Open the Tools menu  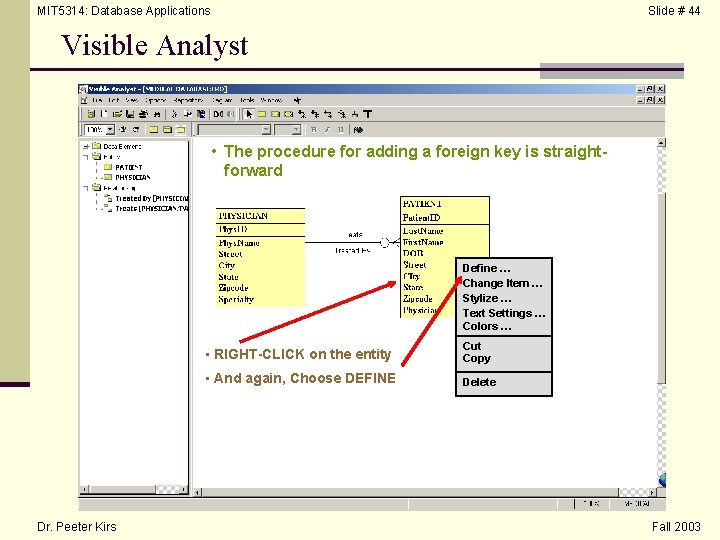tap(247, 100)
